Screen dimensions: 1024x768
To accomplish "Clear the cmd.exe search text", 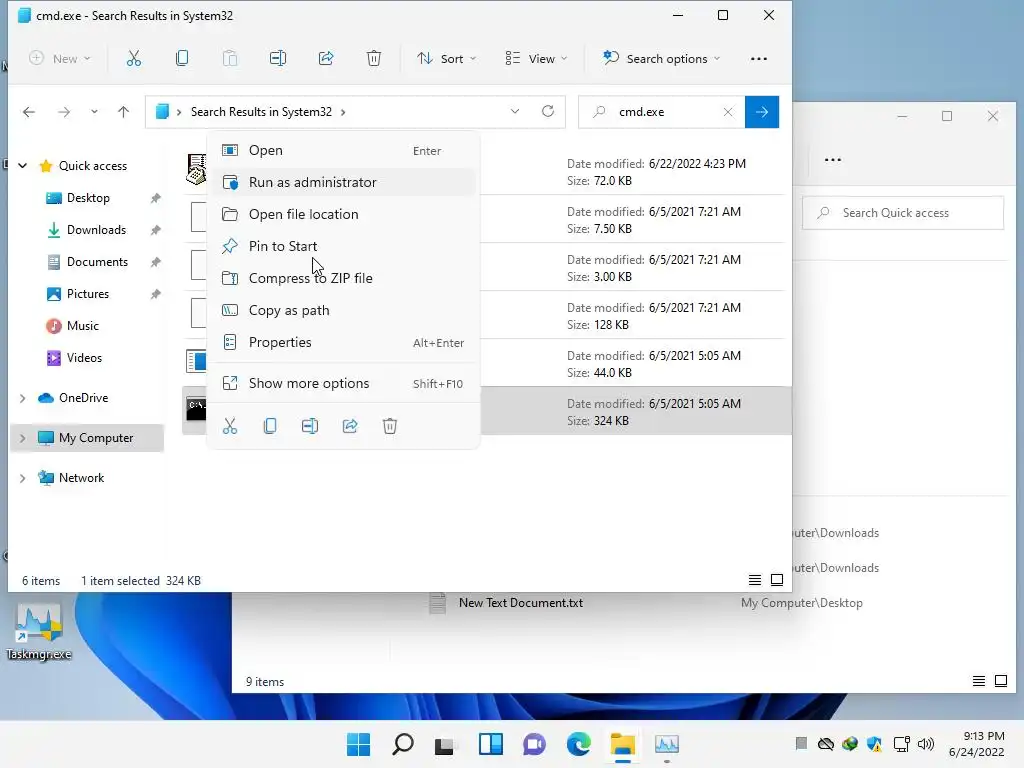I will coord(728,112).
